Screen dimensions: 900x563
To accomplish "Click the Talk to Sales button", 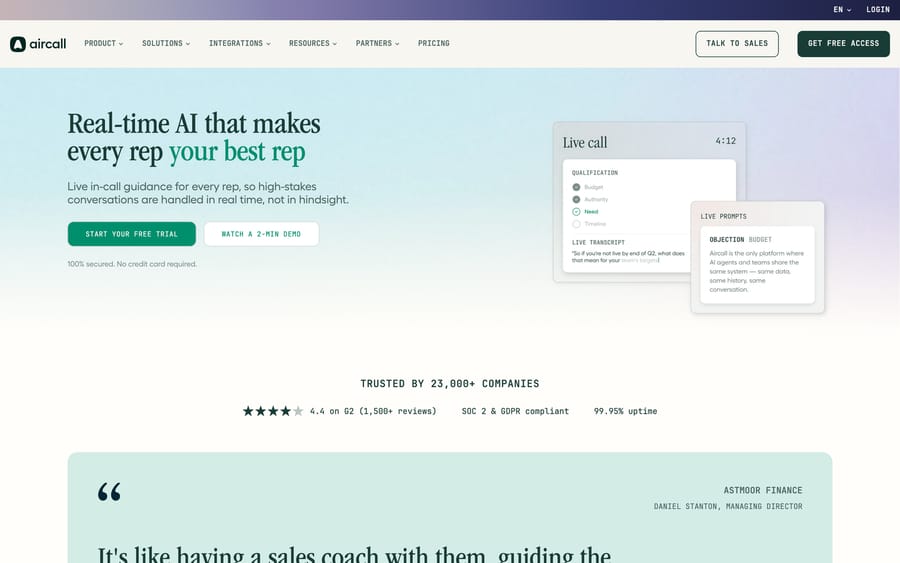I will click(x=737, y=44).
